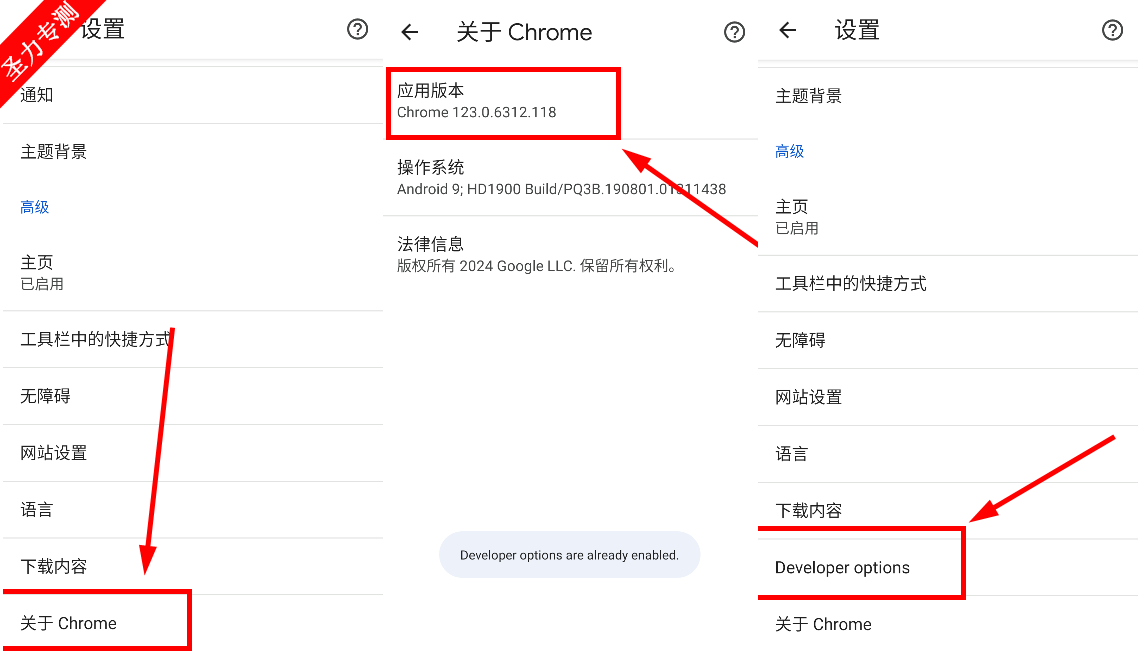Open help icon in About Chrome panel

click(734, 32)
